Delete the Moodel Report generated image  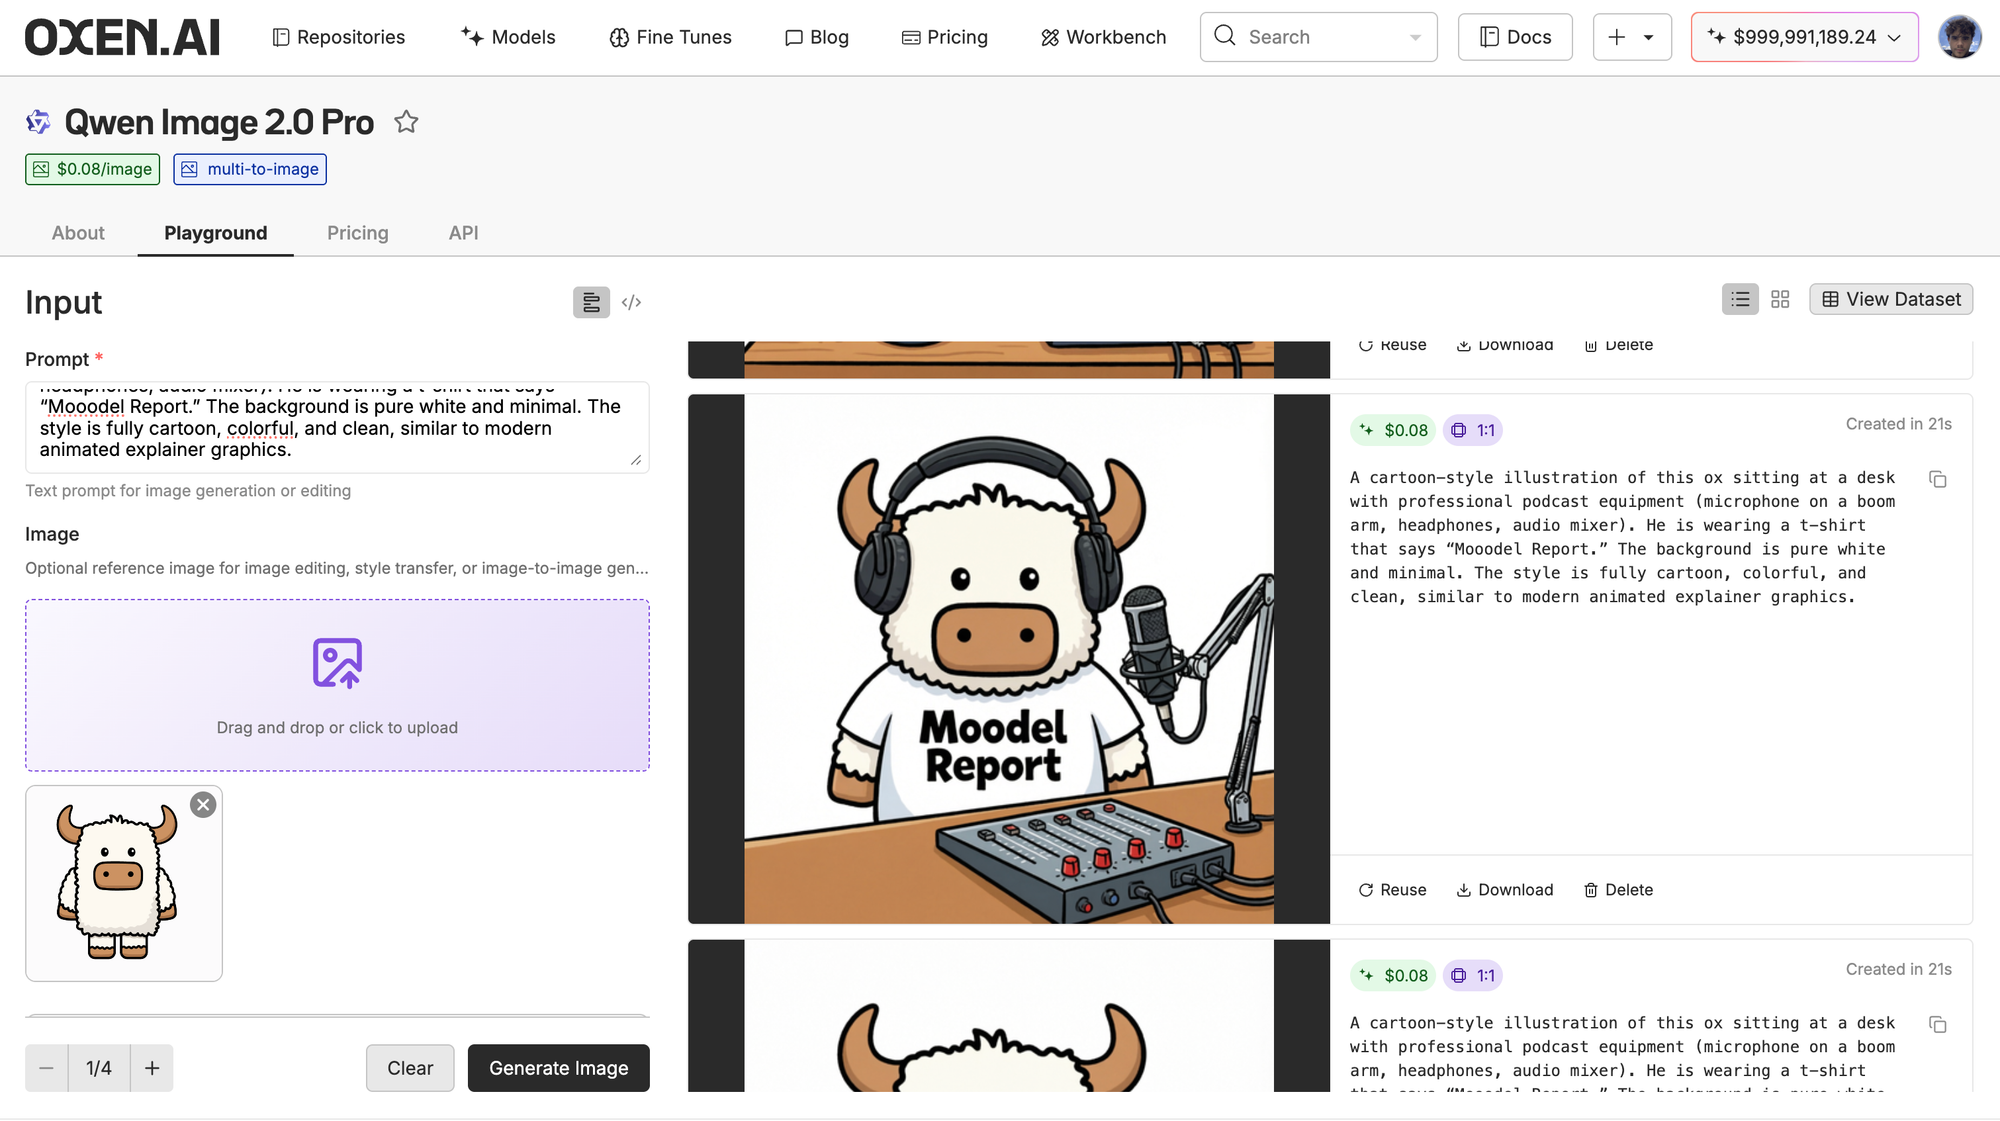coord(1618,890)
